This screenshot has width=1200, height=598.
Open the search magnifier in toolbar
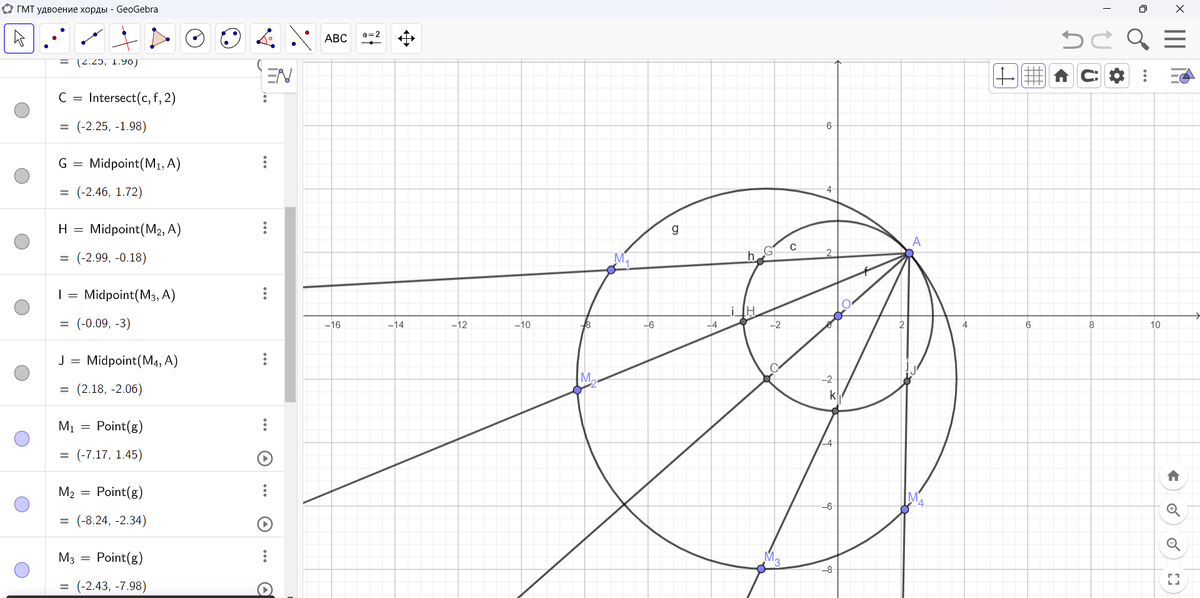[1138, 39]
